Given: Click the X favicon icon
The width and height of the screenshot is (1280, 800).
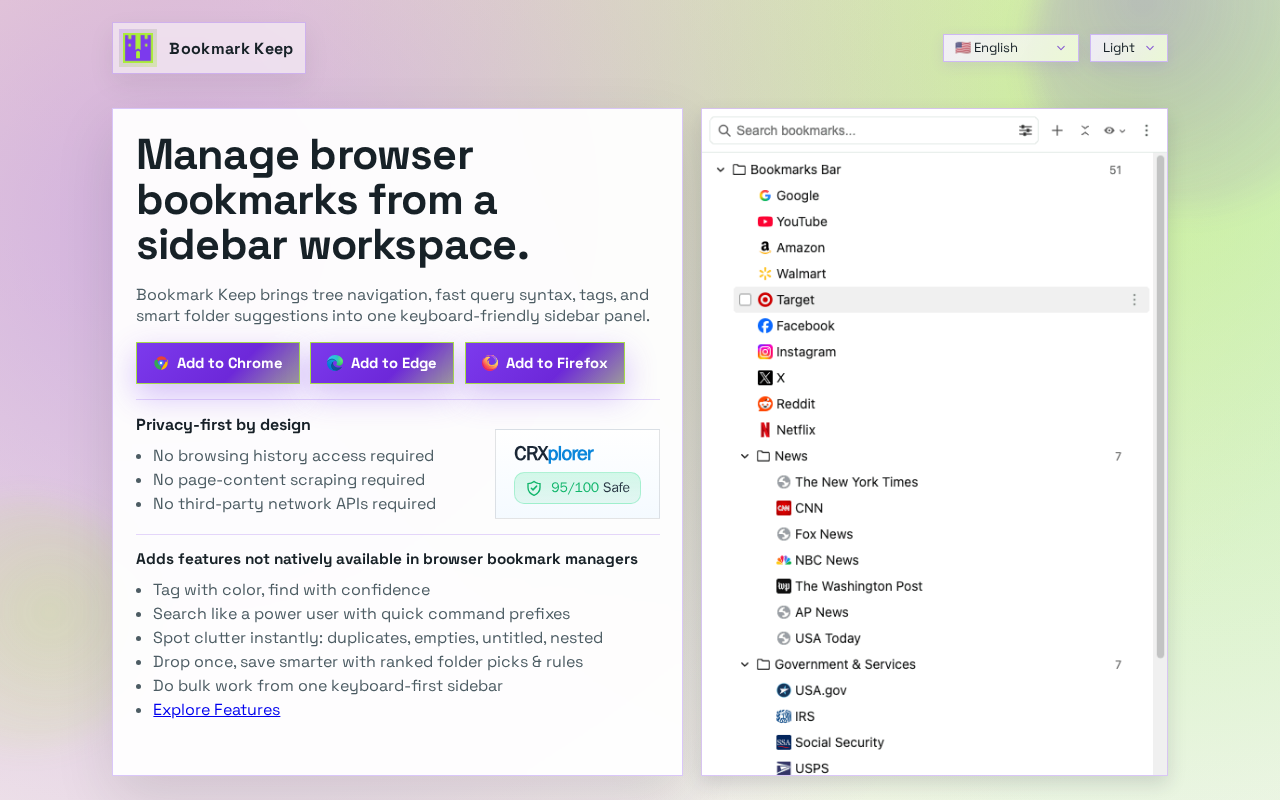Looking at the screenshot, I should [x=765, y=378].
